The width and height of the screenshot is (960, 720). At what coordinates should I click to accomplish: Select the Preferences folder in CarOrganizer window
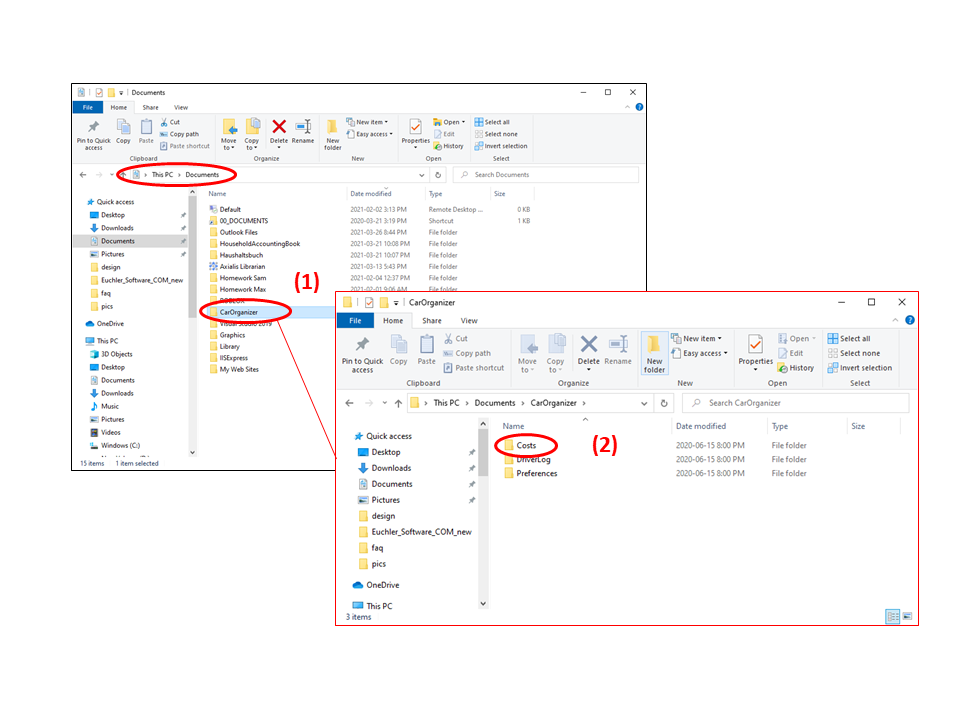pyautogui.click(x=536, y=473)
